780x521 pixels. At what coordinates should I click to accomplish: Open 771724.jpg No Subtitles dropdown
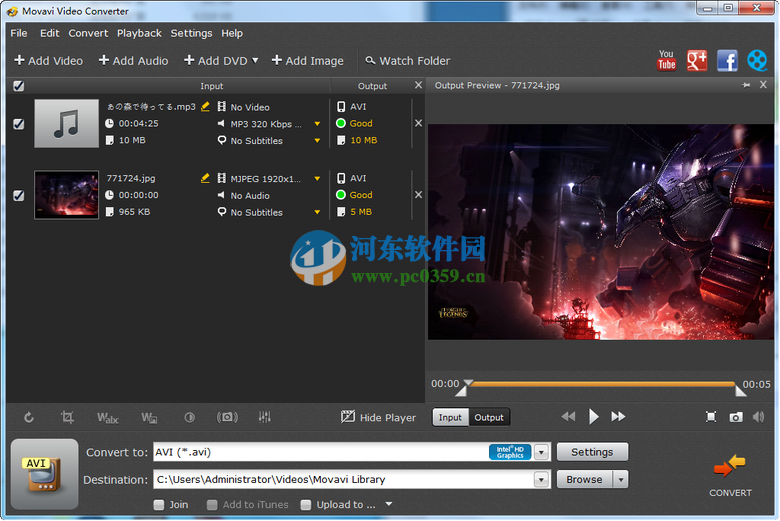[317, 212]
